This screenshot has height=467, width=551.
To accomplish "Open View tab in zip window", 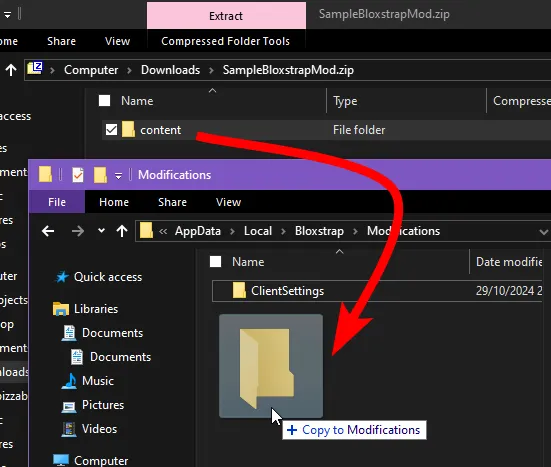I will pos(117,41).
